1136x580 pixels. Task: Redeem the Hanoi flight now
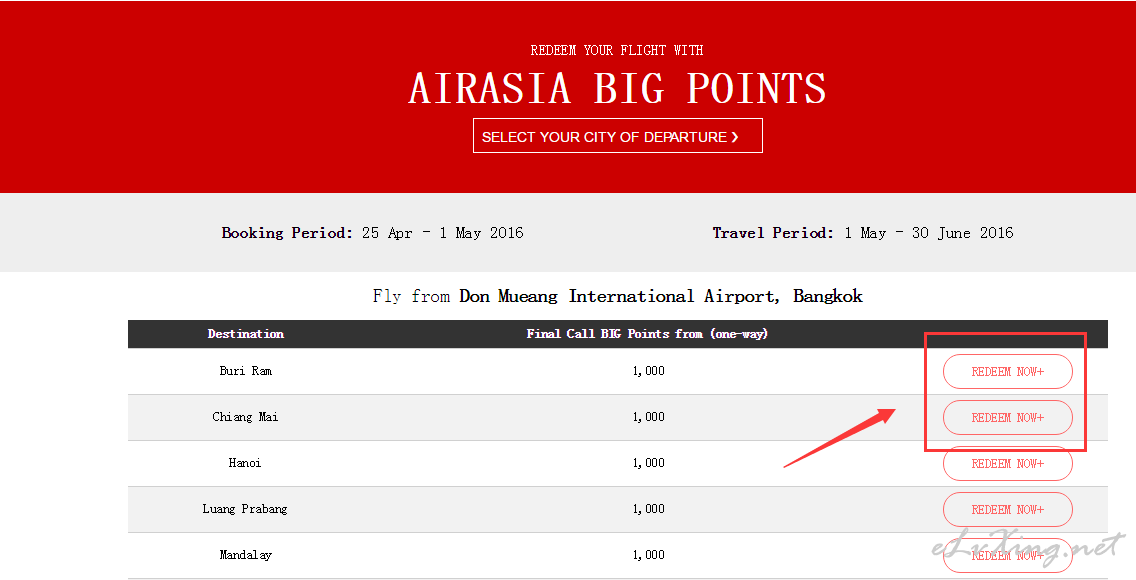1007,463
